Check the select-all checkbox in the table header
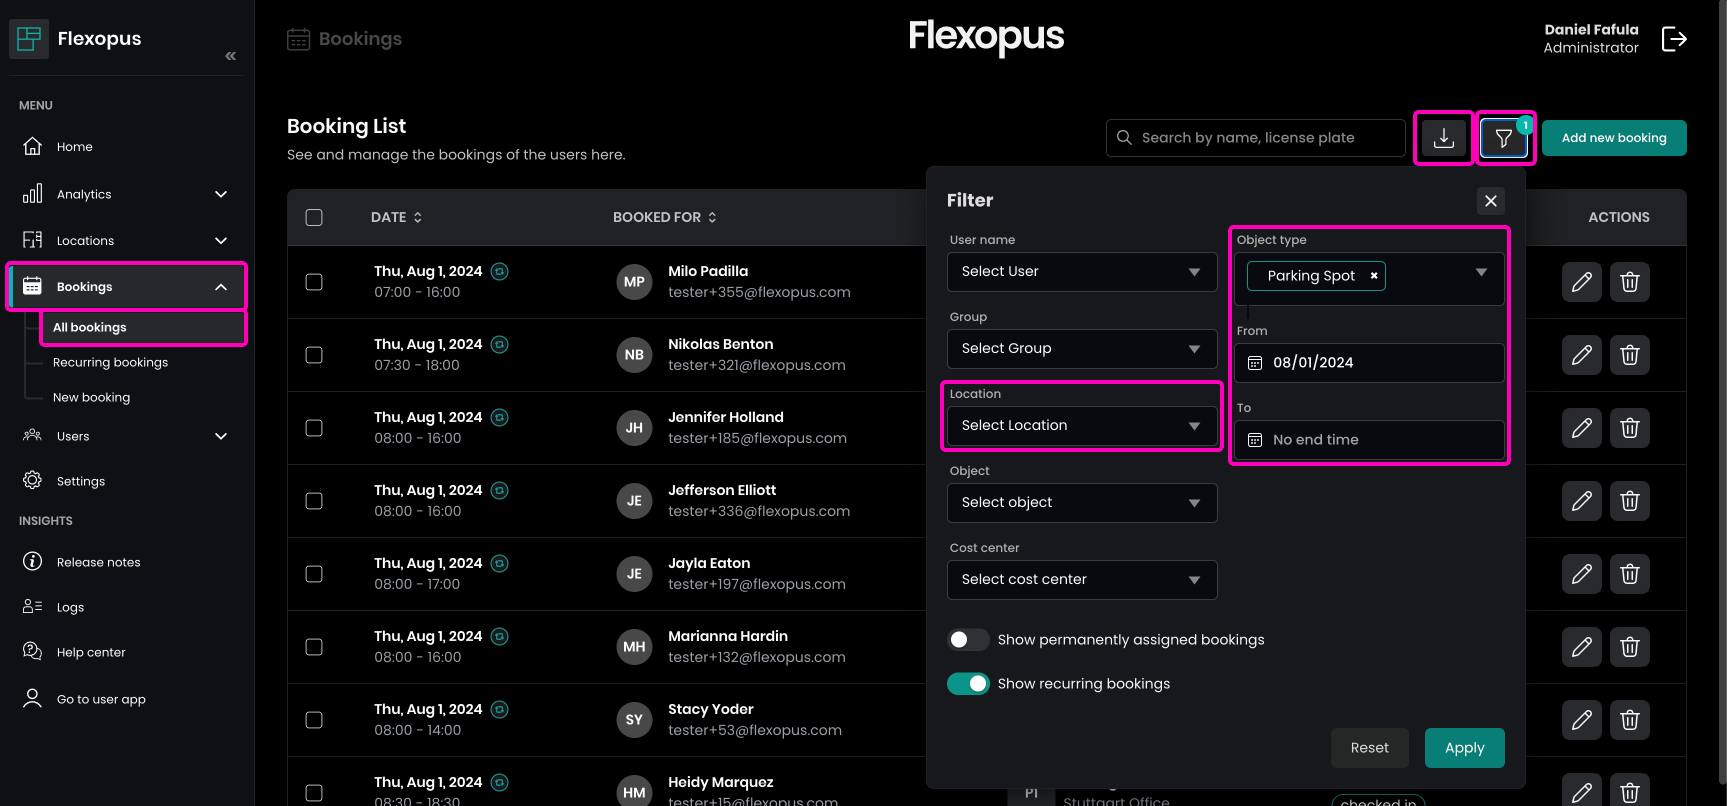Screen dimensions: 1727x806 (314, 218)
